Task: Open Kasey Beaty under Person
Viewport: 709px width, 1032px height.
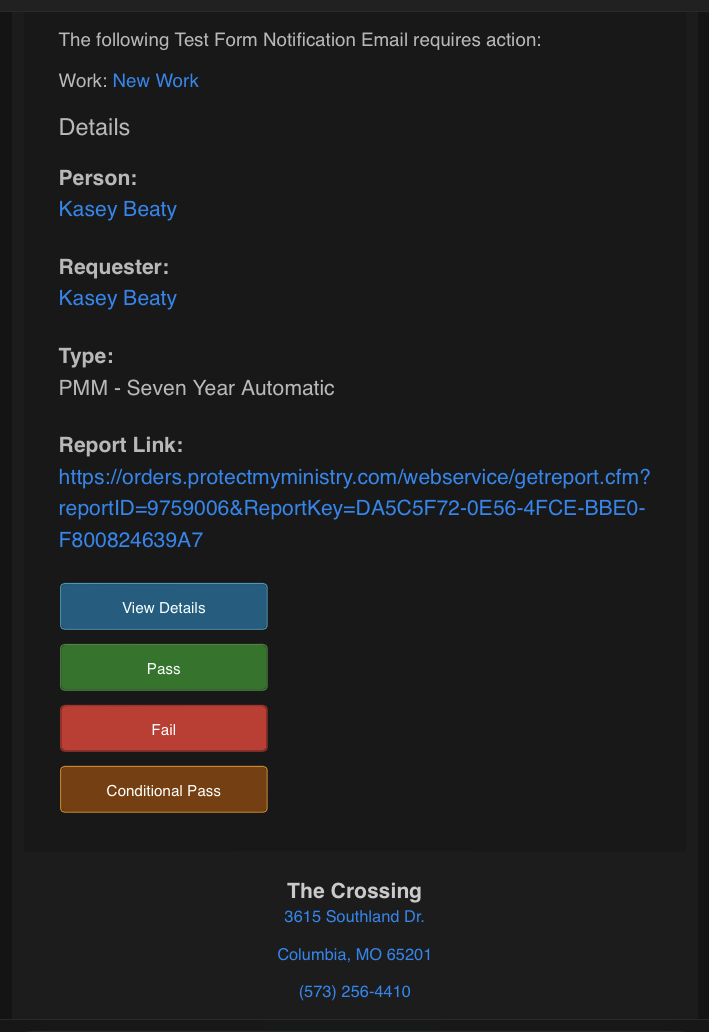Action: pos(118,209)
